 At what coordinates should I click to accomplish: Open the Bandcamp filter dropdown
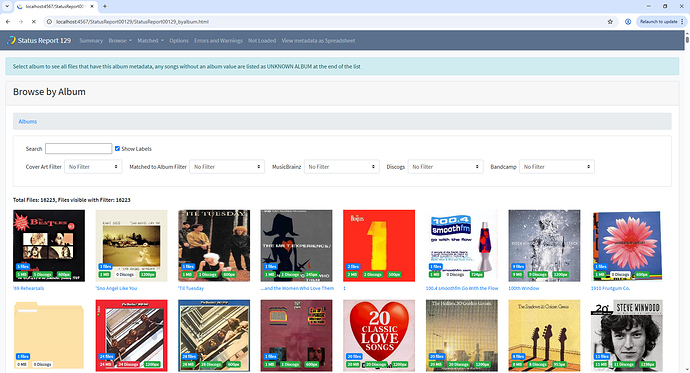pyautogui.click(x=557, y=167)
